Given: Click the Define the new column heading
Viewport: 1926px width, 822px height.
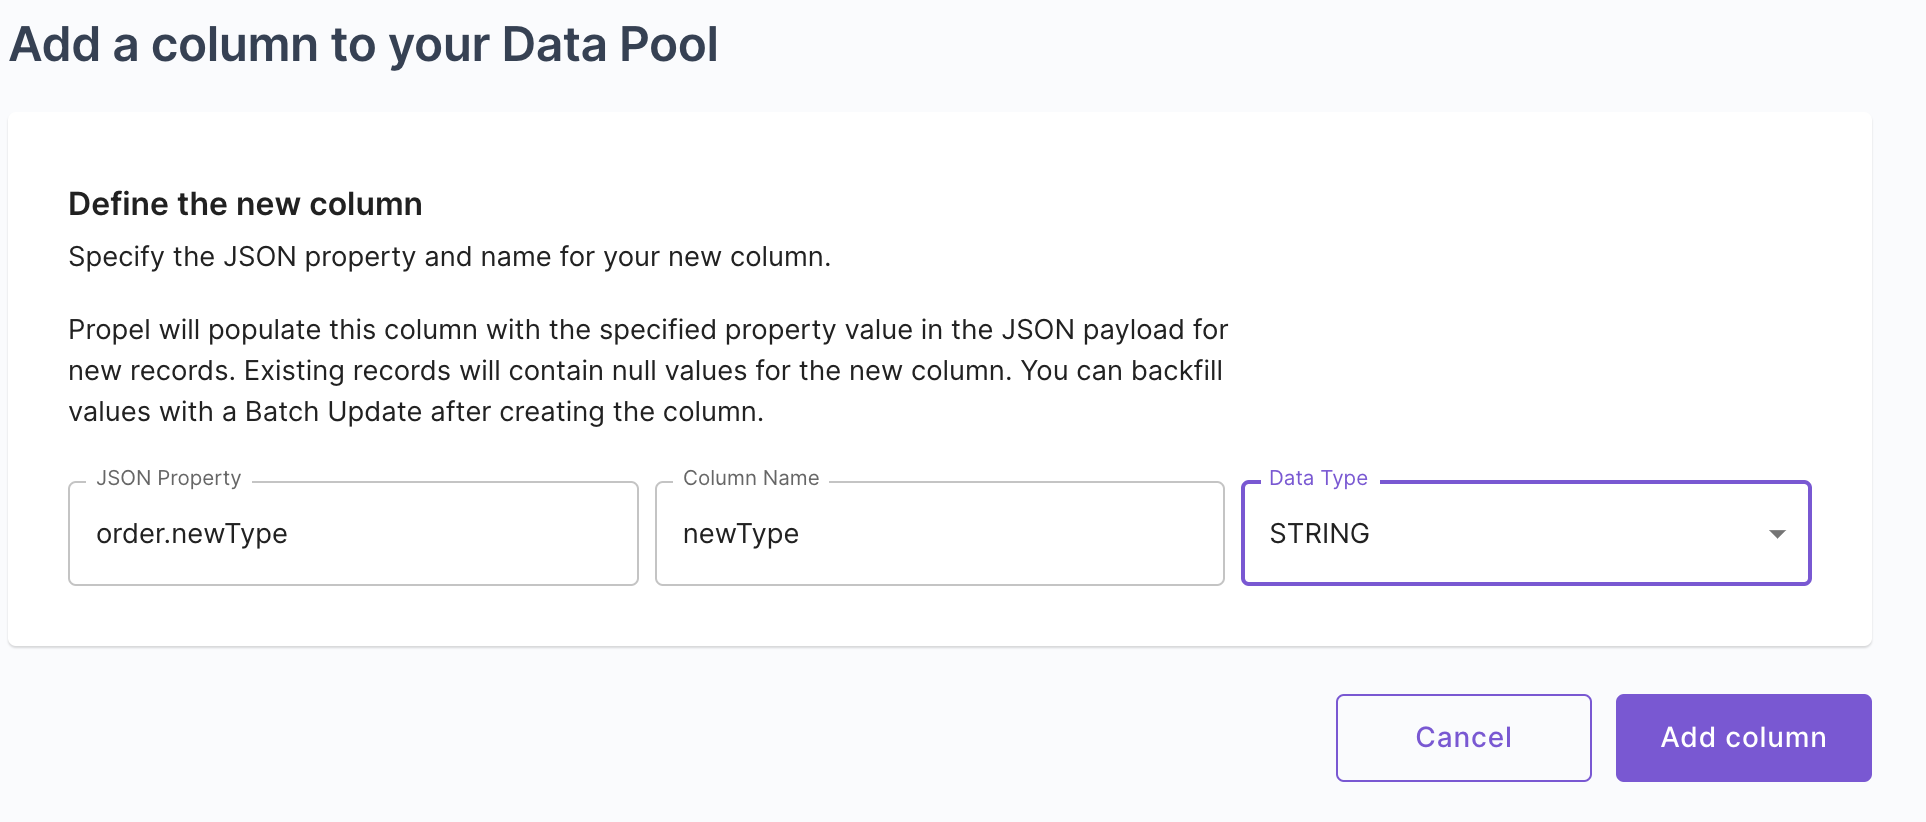Looking at the screenshot, I should tap(244, 203).
